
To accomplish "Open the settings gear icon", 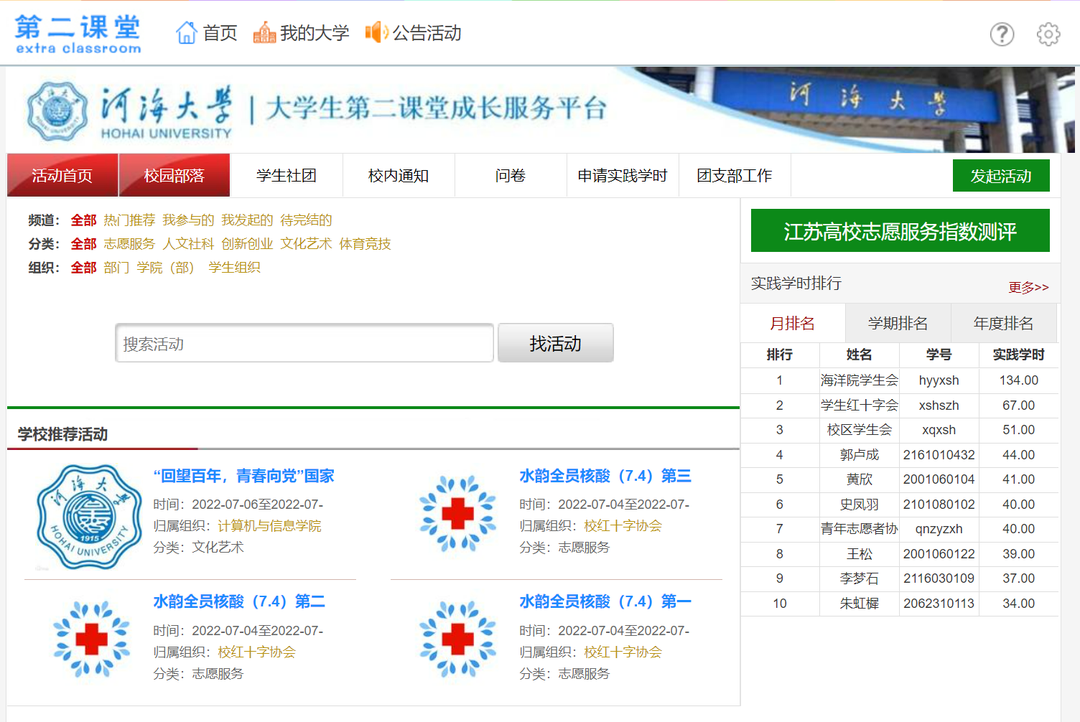I will 1047,34.
